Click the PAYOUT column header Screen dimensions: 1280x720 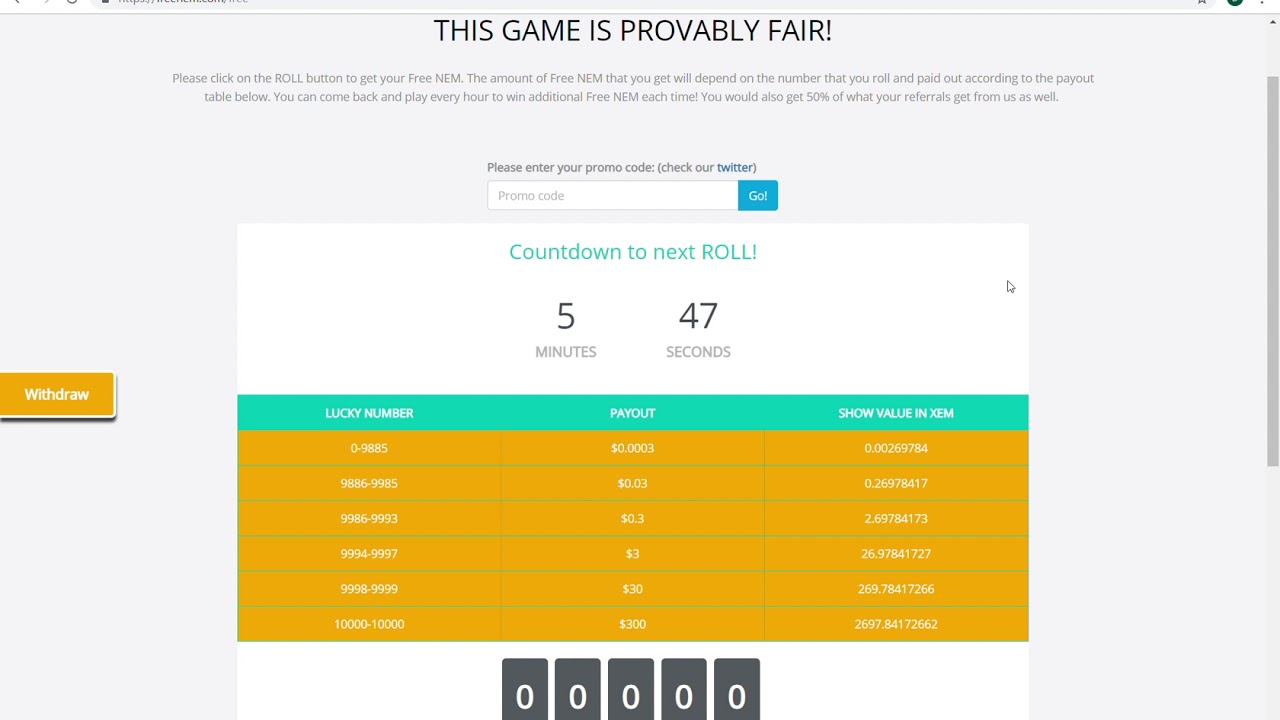coord(632,413)
